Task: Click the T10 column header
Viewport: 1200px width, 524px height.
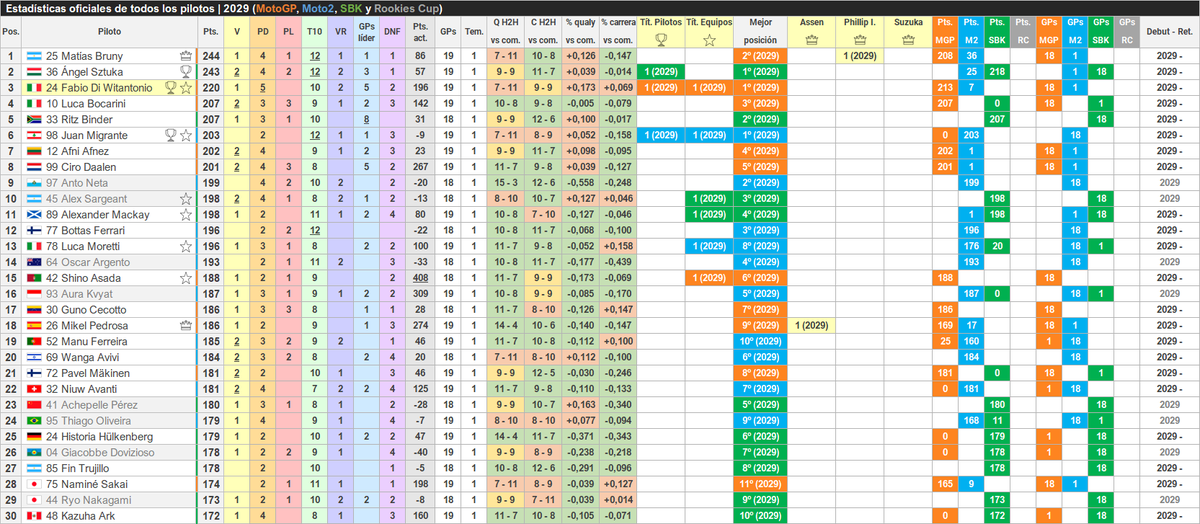Action: click(315, 32)
